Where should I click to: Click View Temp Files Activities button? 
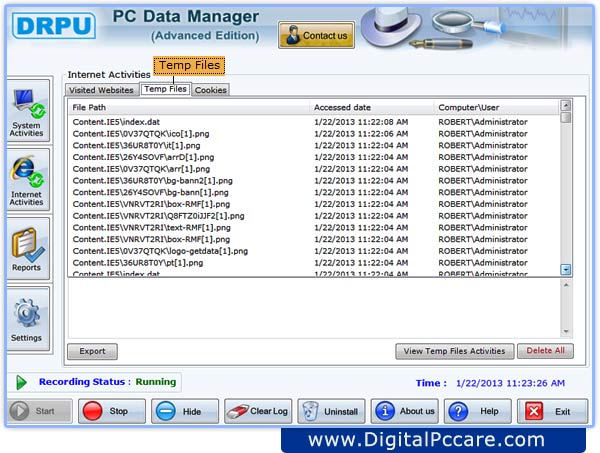pos(455,351)
